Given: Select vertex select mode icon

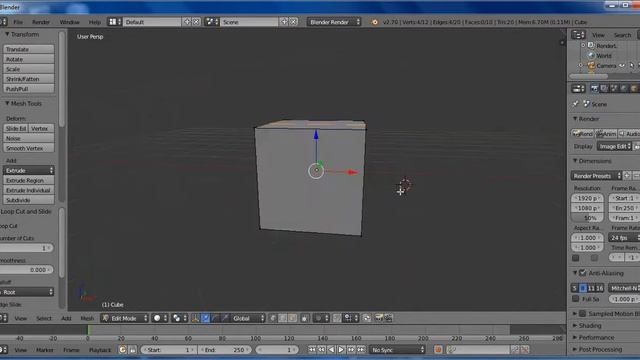Looking at the screenshot, I should (x=273, y=318).
